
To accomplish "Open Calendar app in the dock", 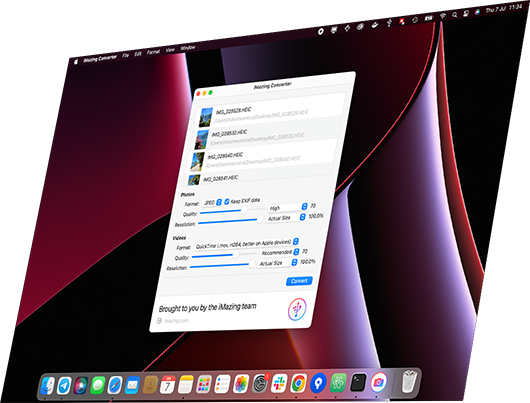I will coord(168,385).
